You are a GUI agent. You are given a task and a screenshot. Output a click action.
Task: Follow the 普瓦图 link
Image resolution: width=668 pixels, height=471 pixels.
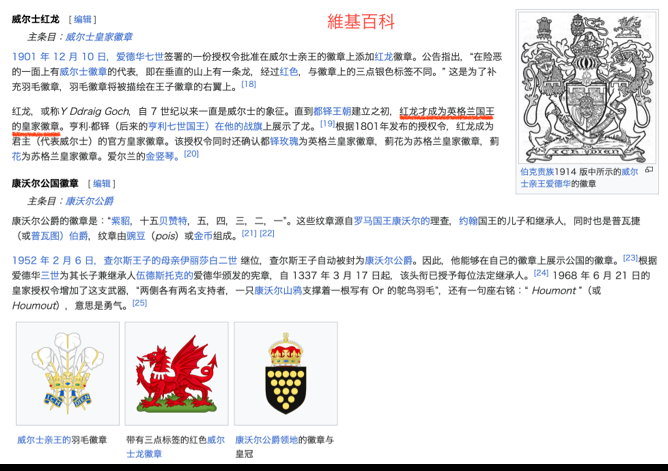click(x=44, y=236)
